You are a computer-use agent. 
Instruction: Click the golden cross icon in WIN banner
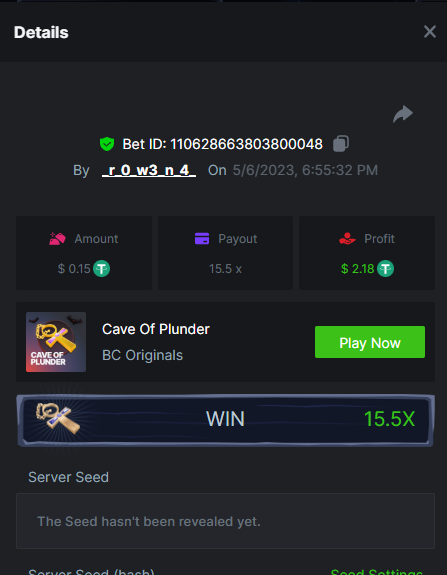click(x=58, y=418)
